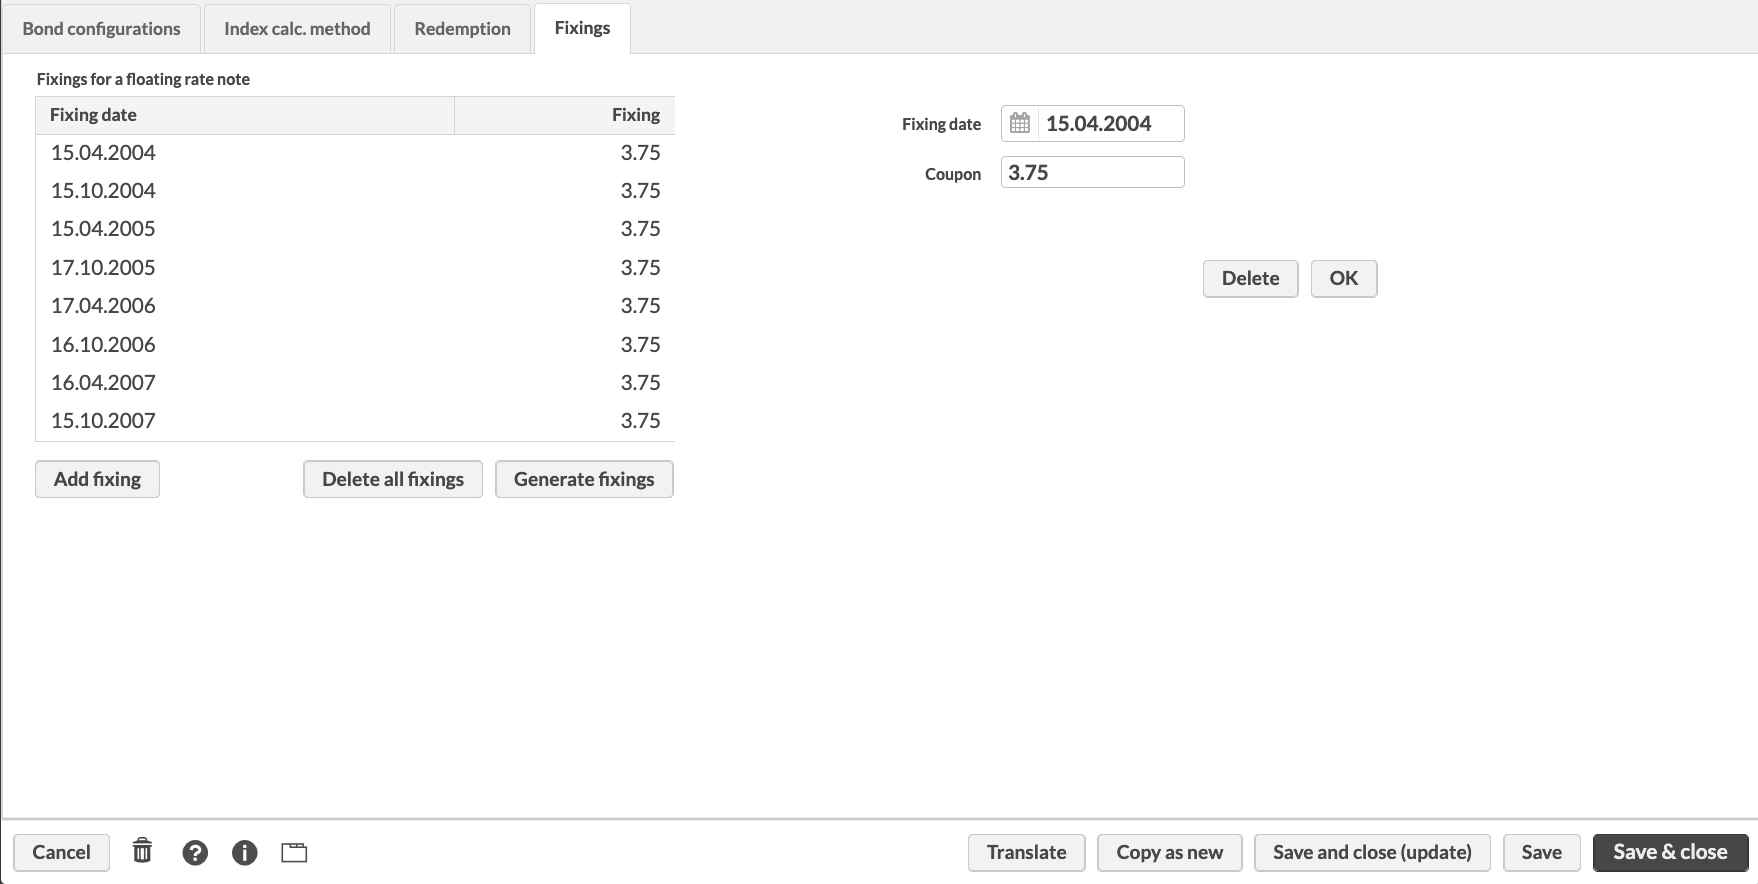Open help via question mark icon
Screen dimensions: 1758x884
[195, 852]
